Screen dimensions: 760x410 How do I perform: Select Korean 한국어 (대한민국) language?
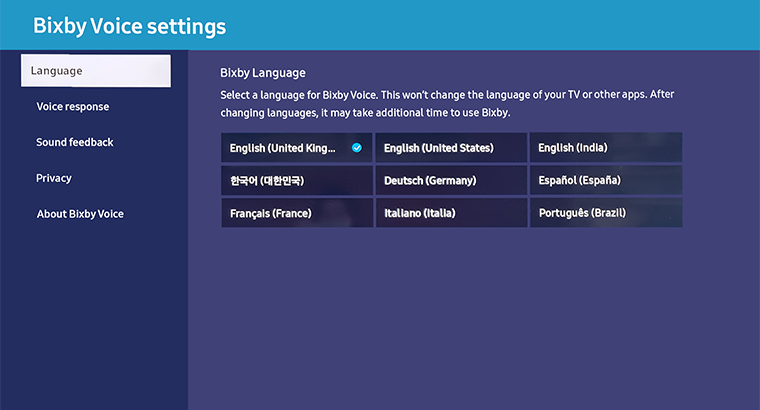click(x=297, y=180)
